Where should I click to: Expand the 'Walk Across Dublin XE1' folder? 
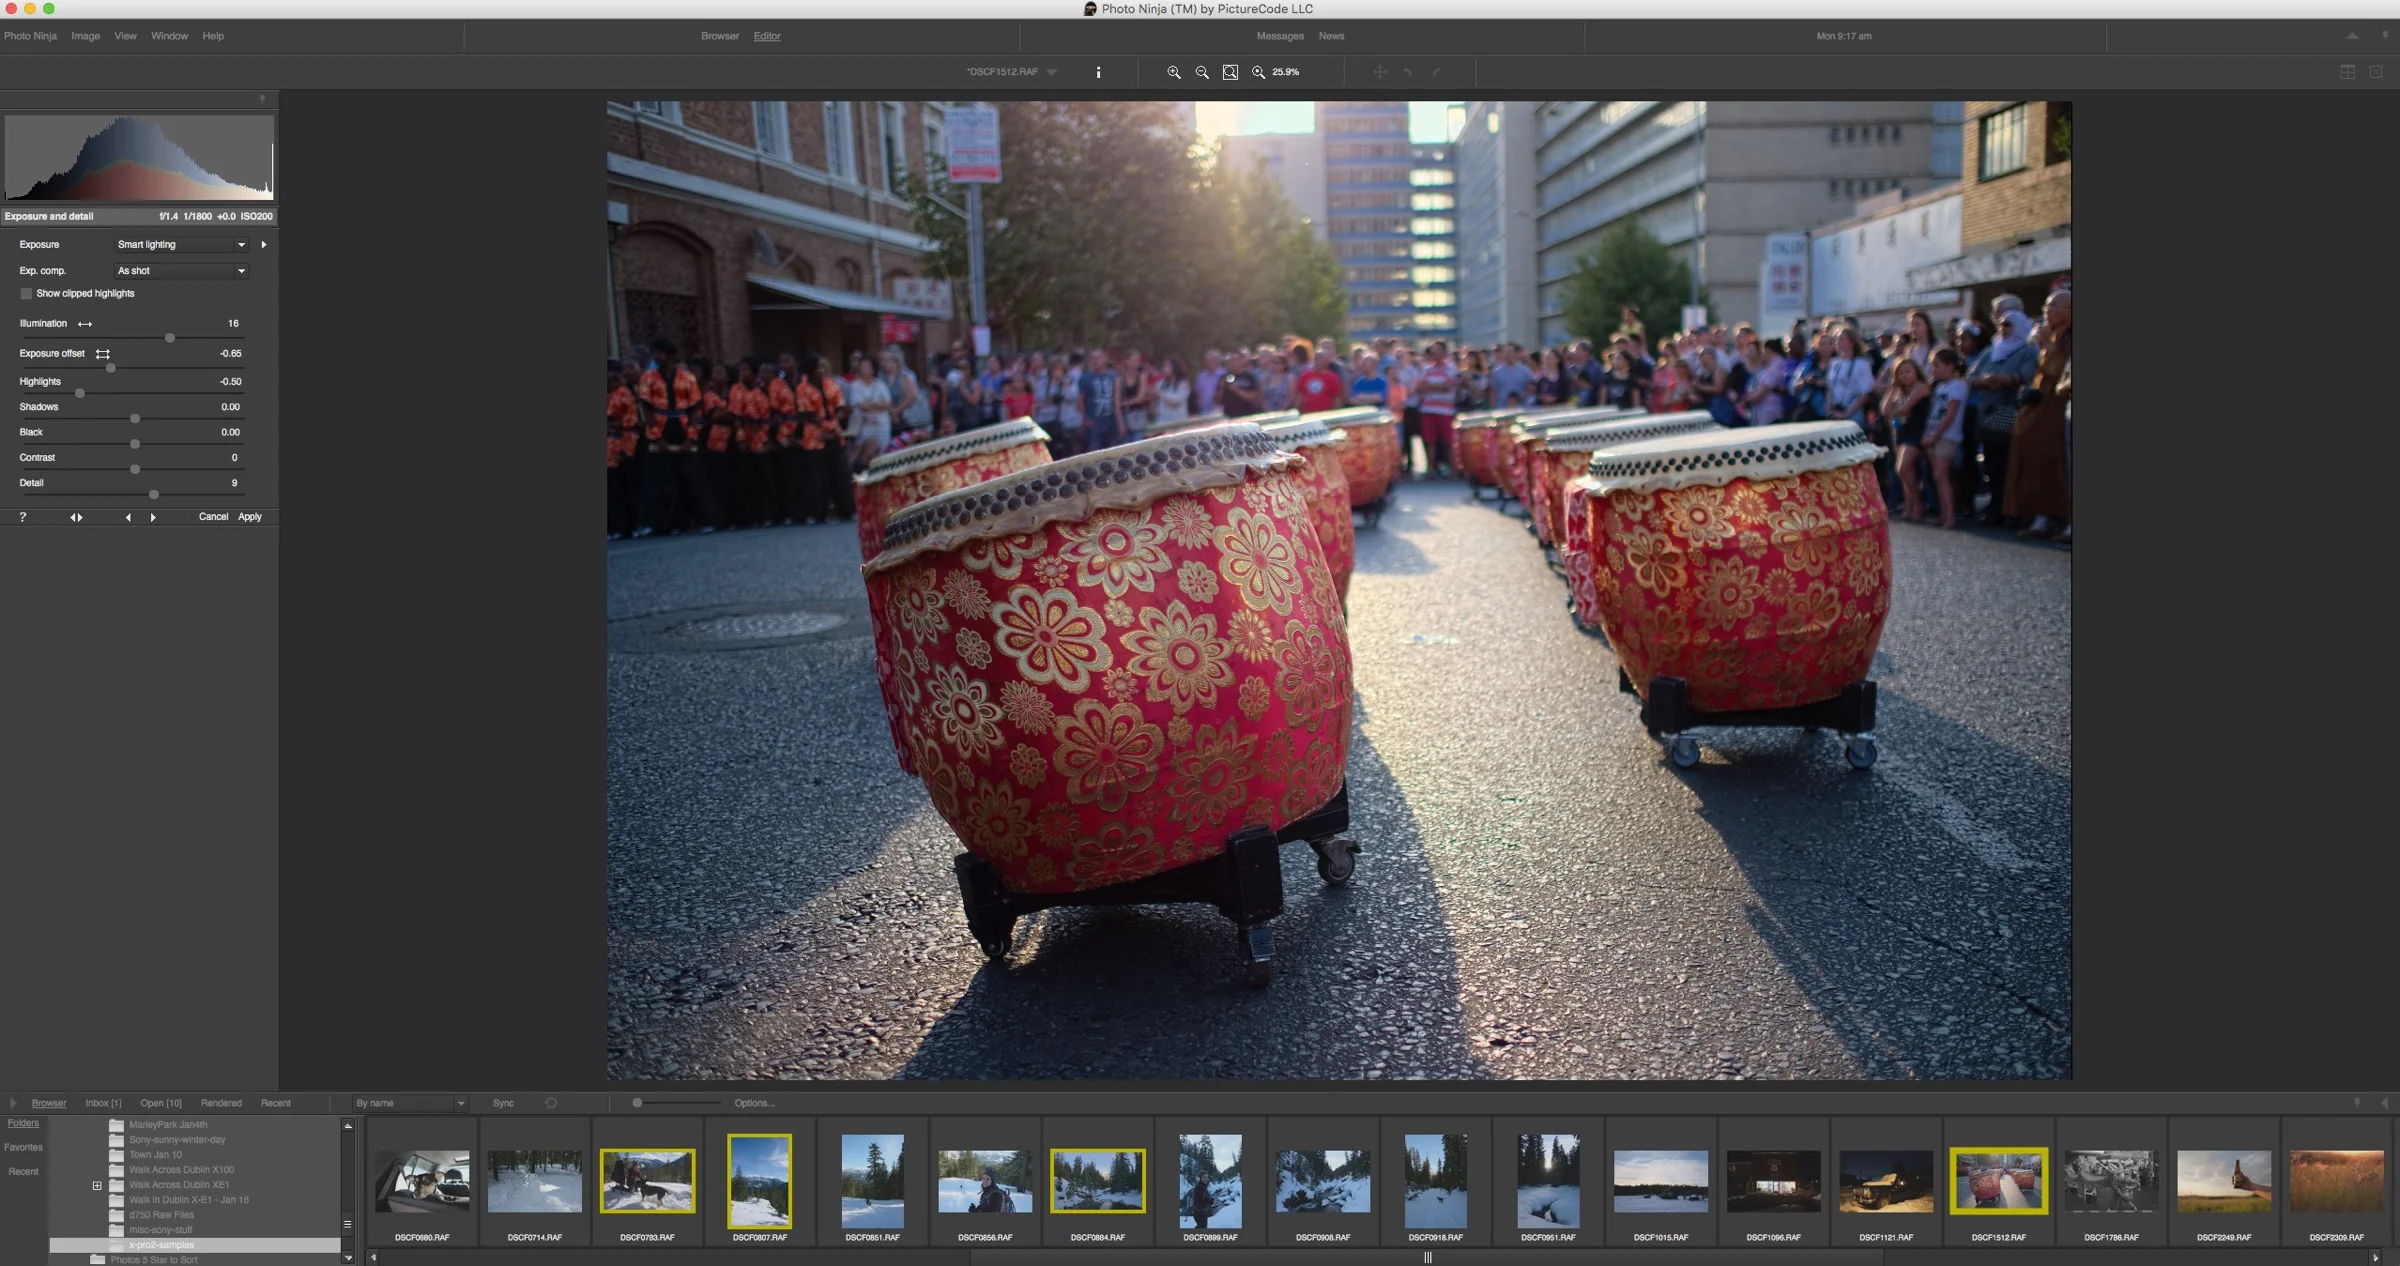tap(97, 1185)
